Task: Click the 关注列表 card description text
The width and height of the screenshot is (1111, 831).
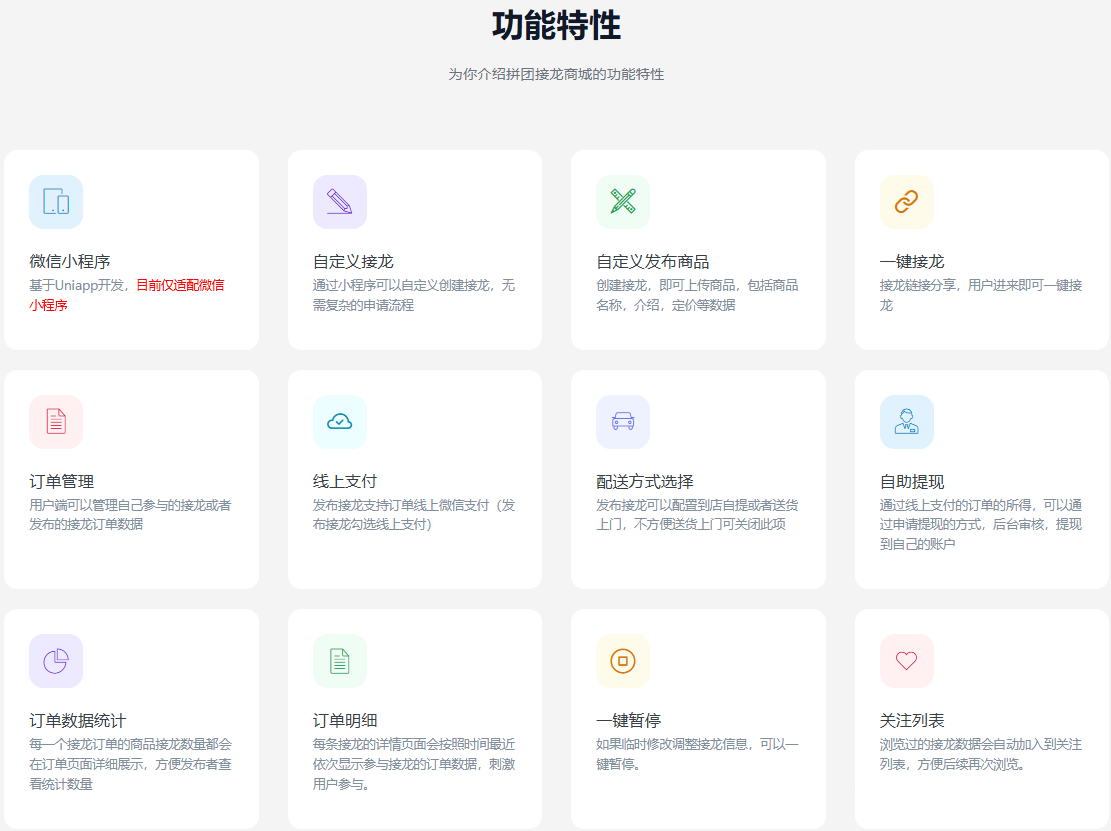Action: [x=980, y=754]
